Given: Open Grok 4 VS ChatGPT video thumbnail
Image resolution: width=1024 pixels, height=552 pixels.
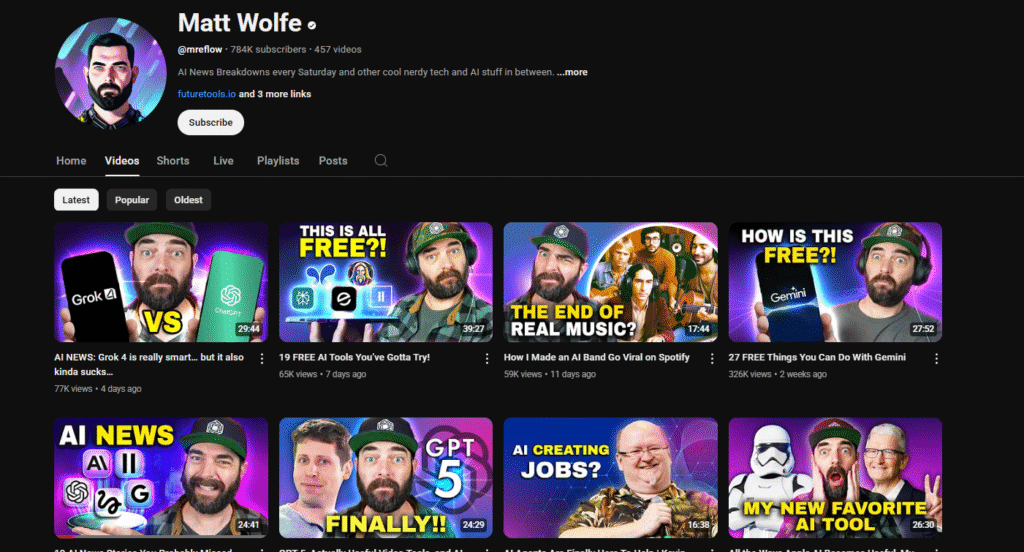Looking at the screenshot, I should tap(161, 282).
